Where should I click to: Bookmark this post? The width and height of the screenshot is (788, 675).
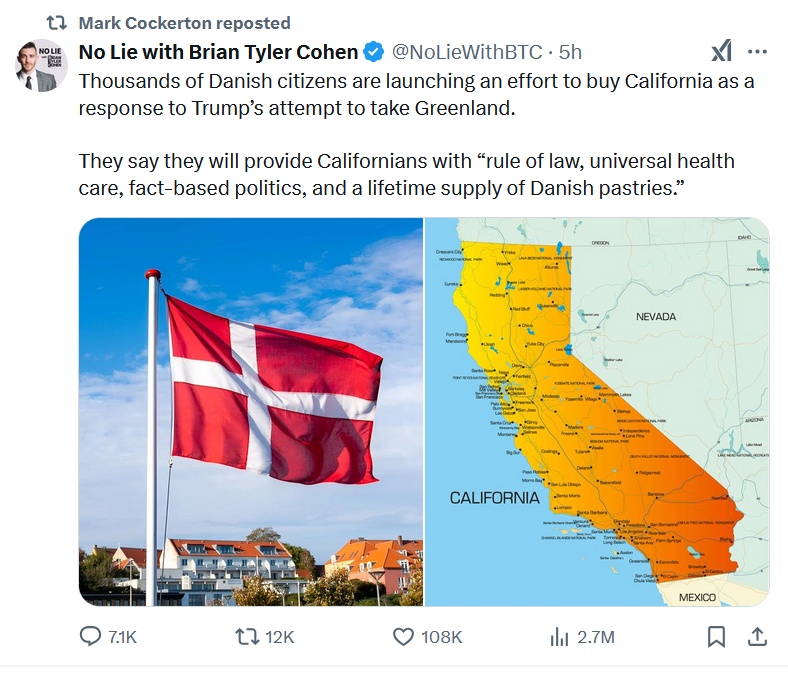716,637
